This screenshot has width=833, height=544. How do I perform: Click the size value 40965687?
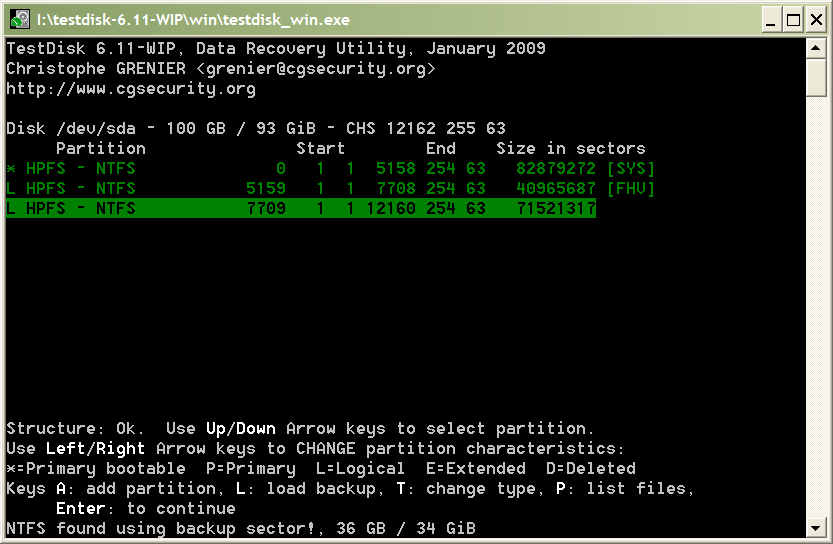556,189
